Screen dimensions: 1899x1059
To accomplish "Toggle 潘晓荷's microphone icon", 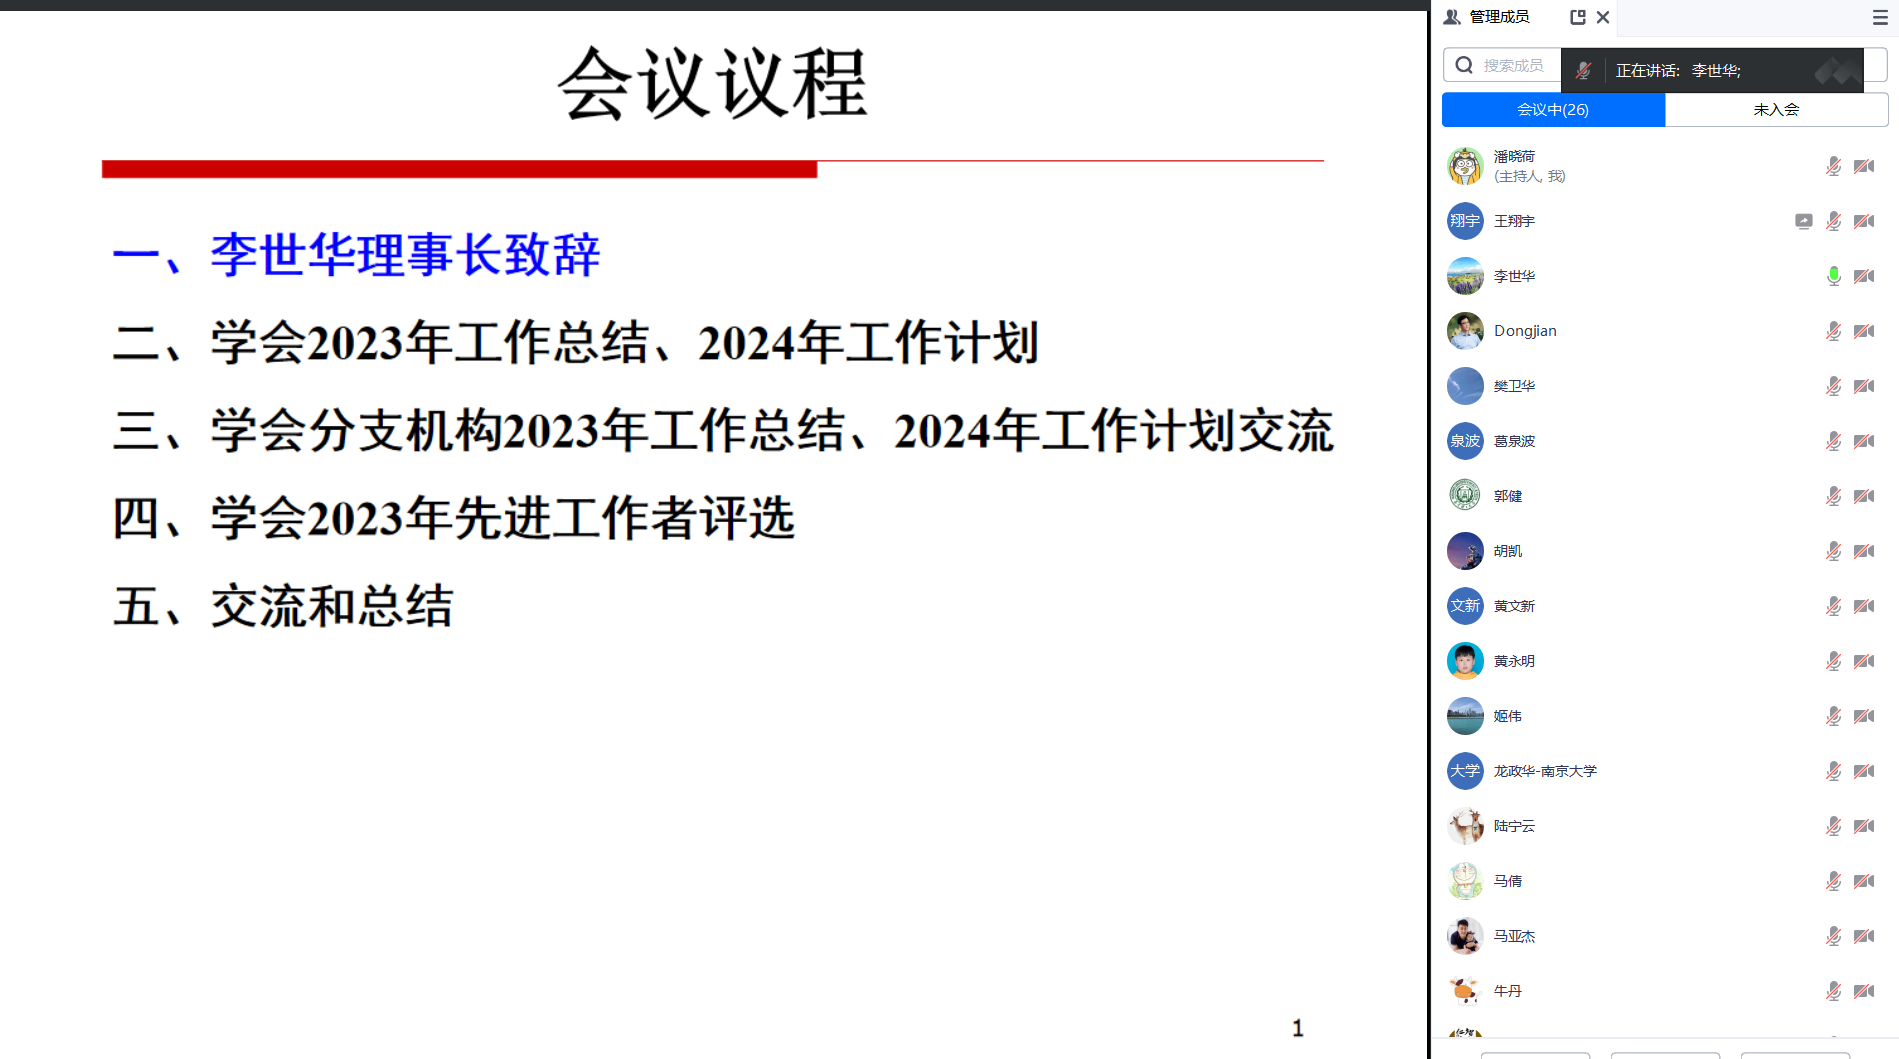I will coord(1833,166).
